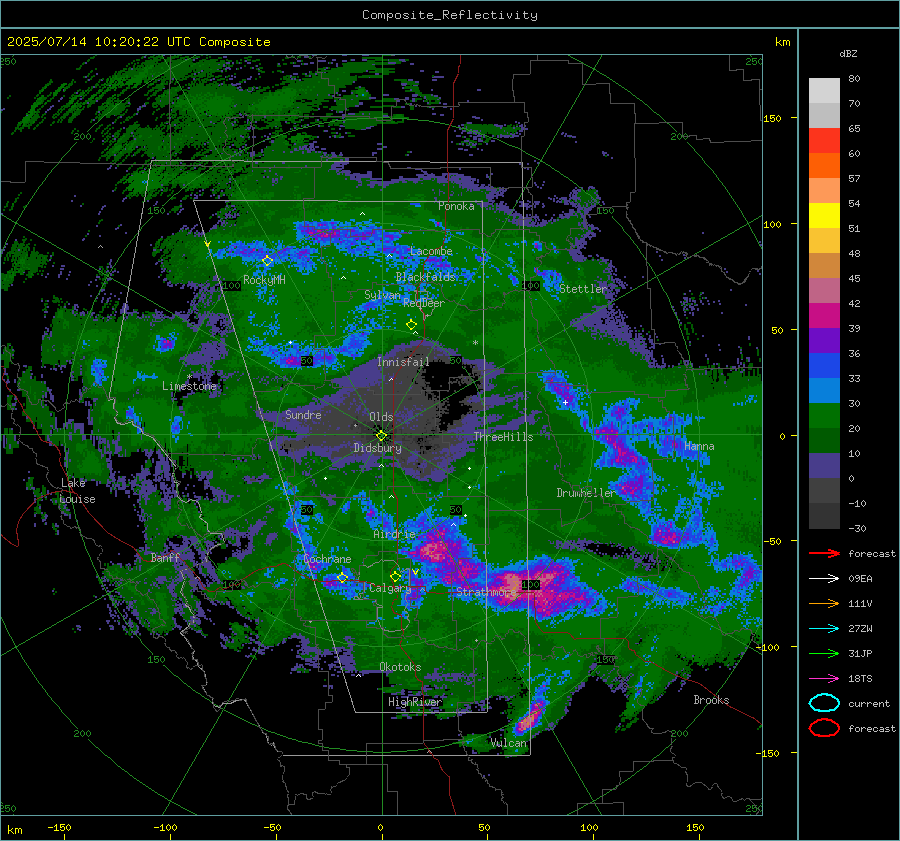Viewport: 900px width, 841px height.
Task: Click the Brooks label
Action: (711, 700)
